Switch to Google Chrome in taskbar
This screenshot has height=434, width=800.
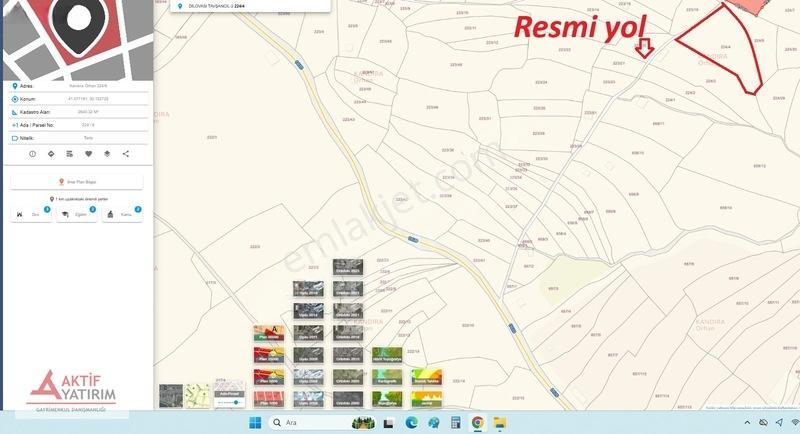478,423
